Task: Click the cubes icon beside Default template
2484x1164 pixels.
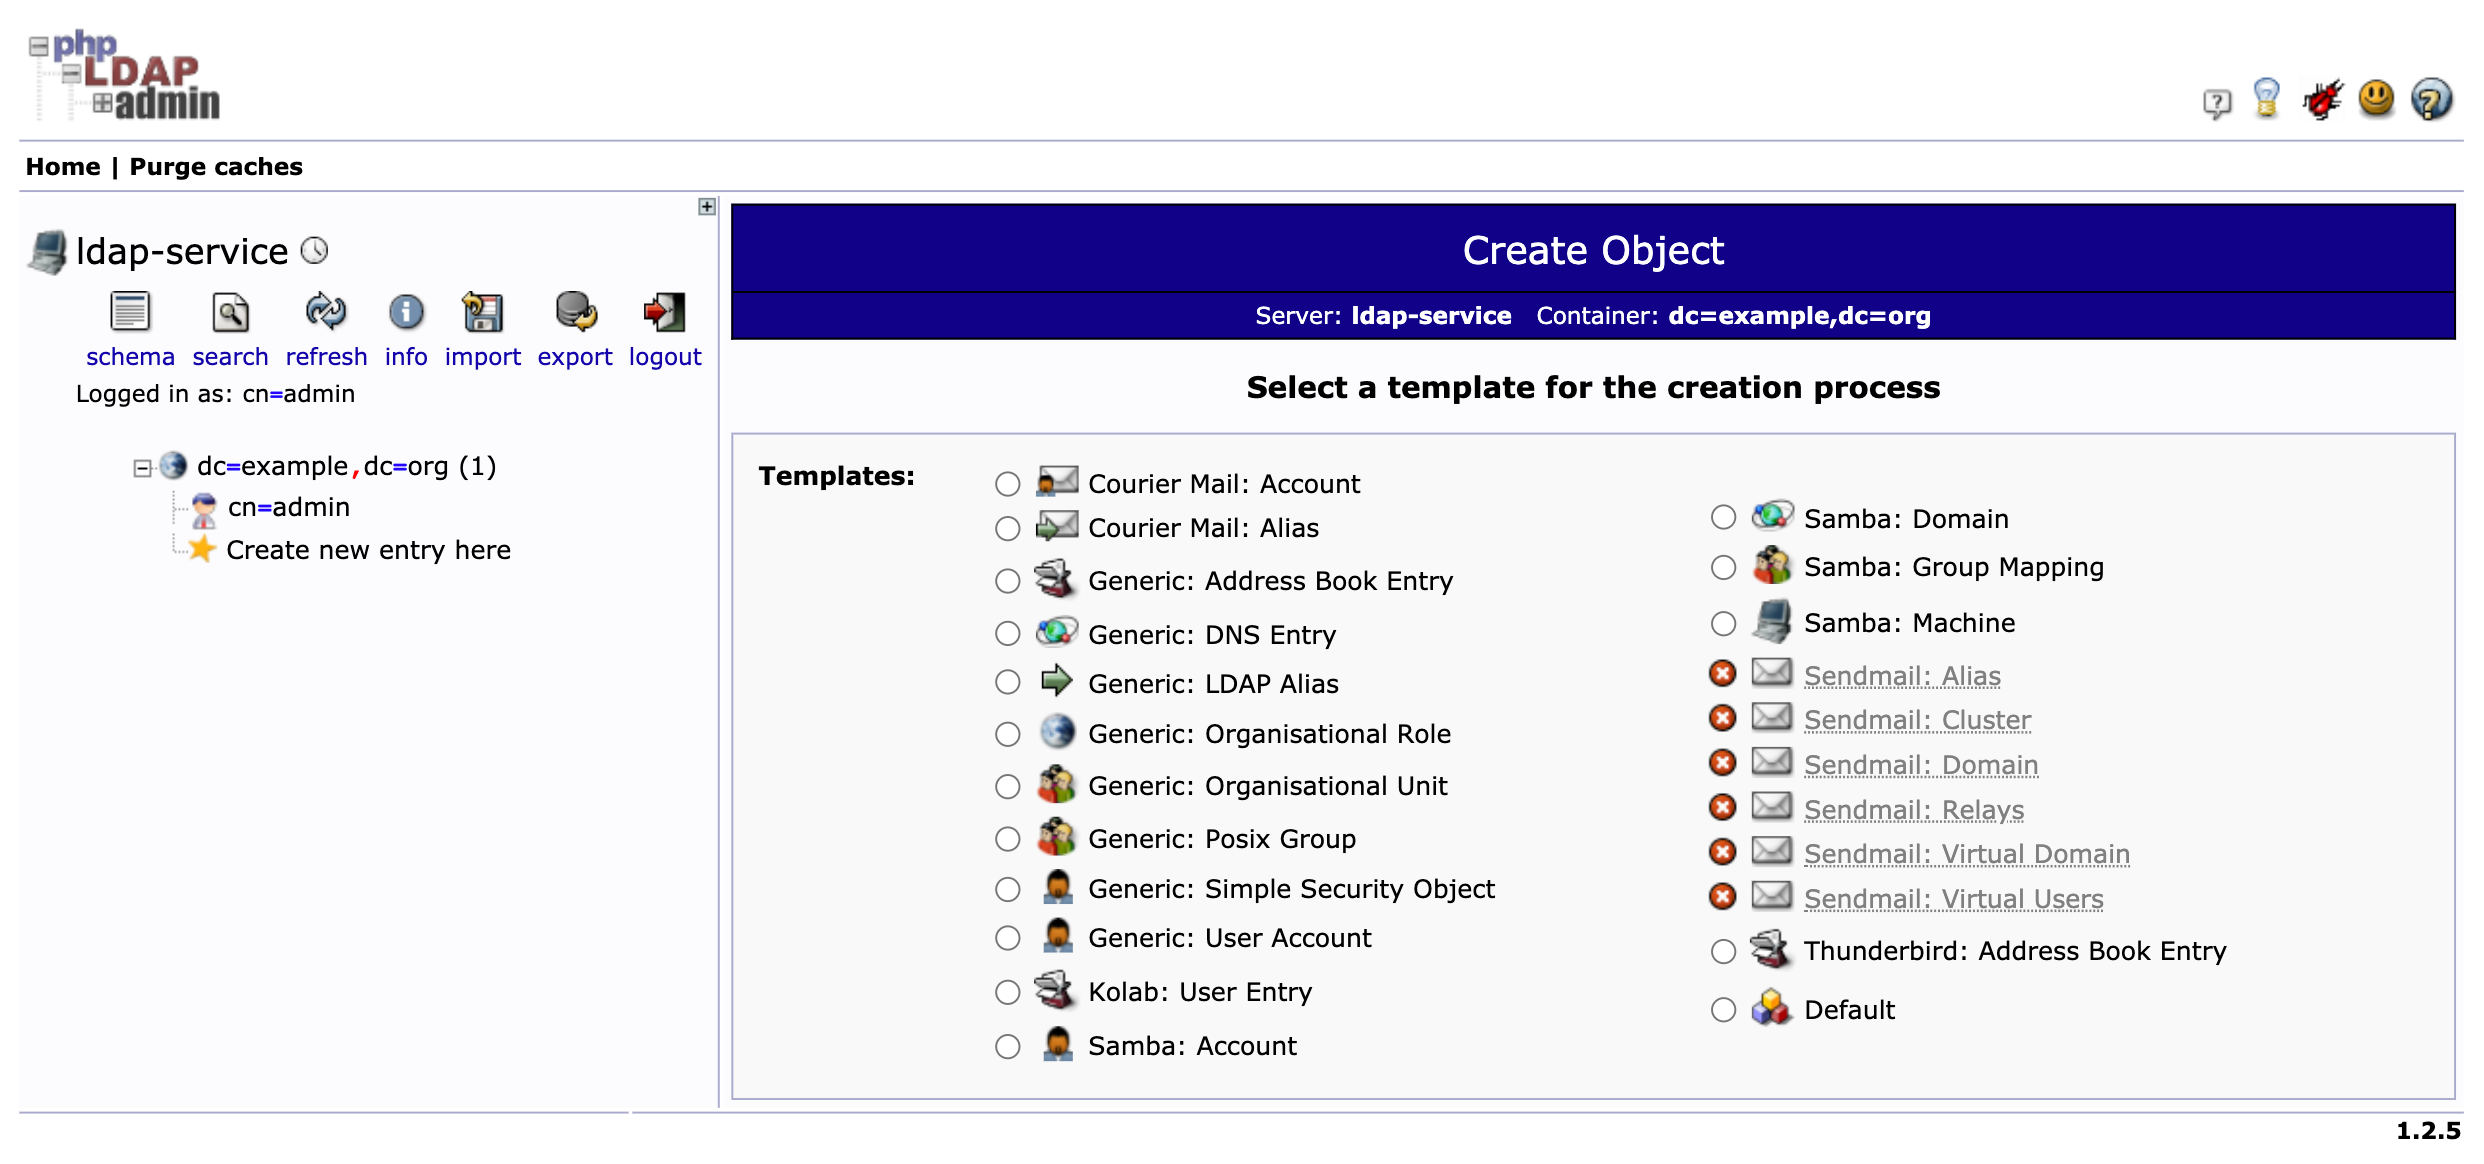Action: point(1771,1007)
